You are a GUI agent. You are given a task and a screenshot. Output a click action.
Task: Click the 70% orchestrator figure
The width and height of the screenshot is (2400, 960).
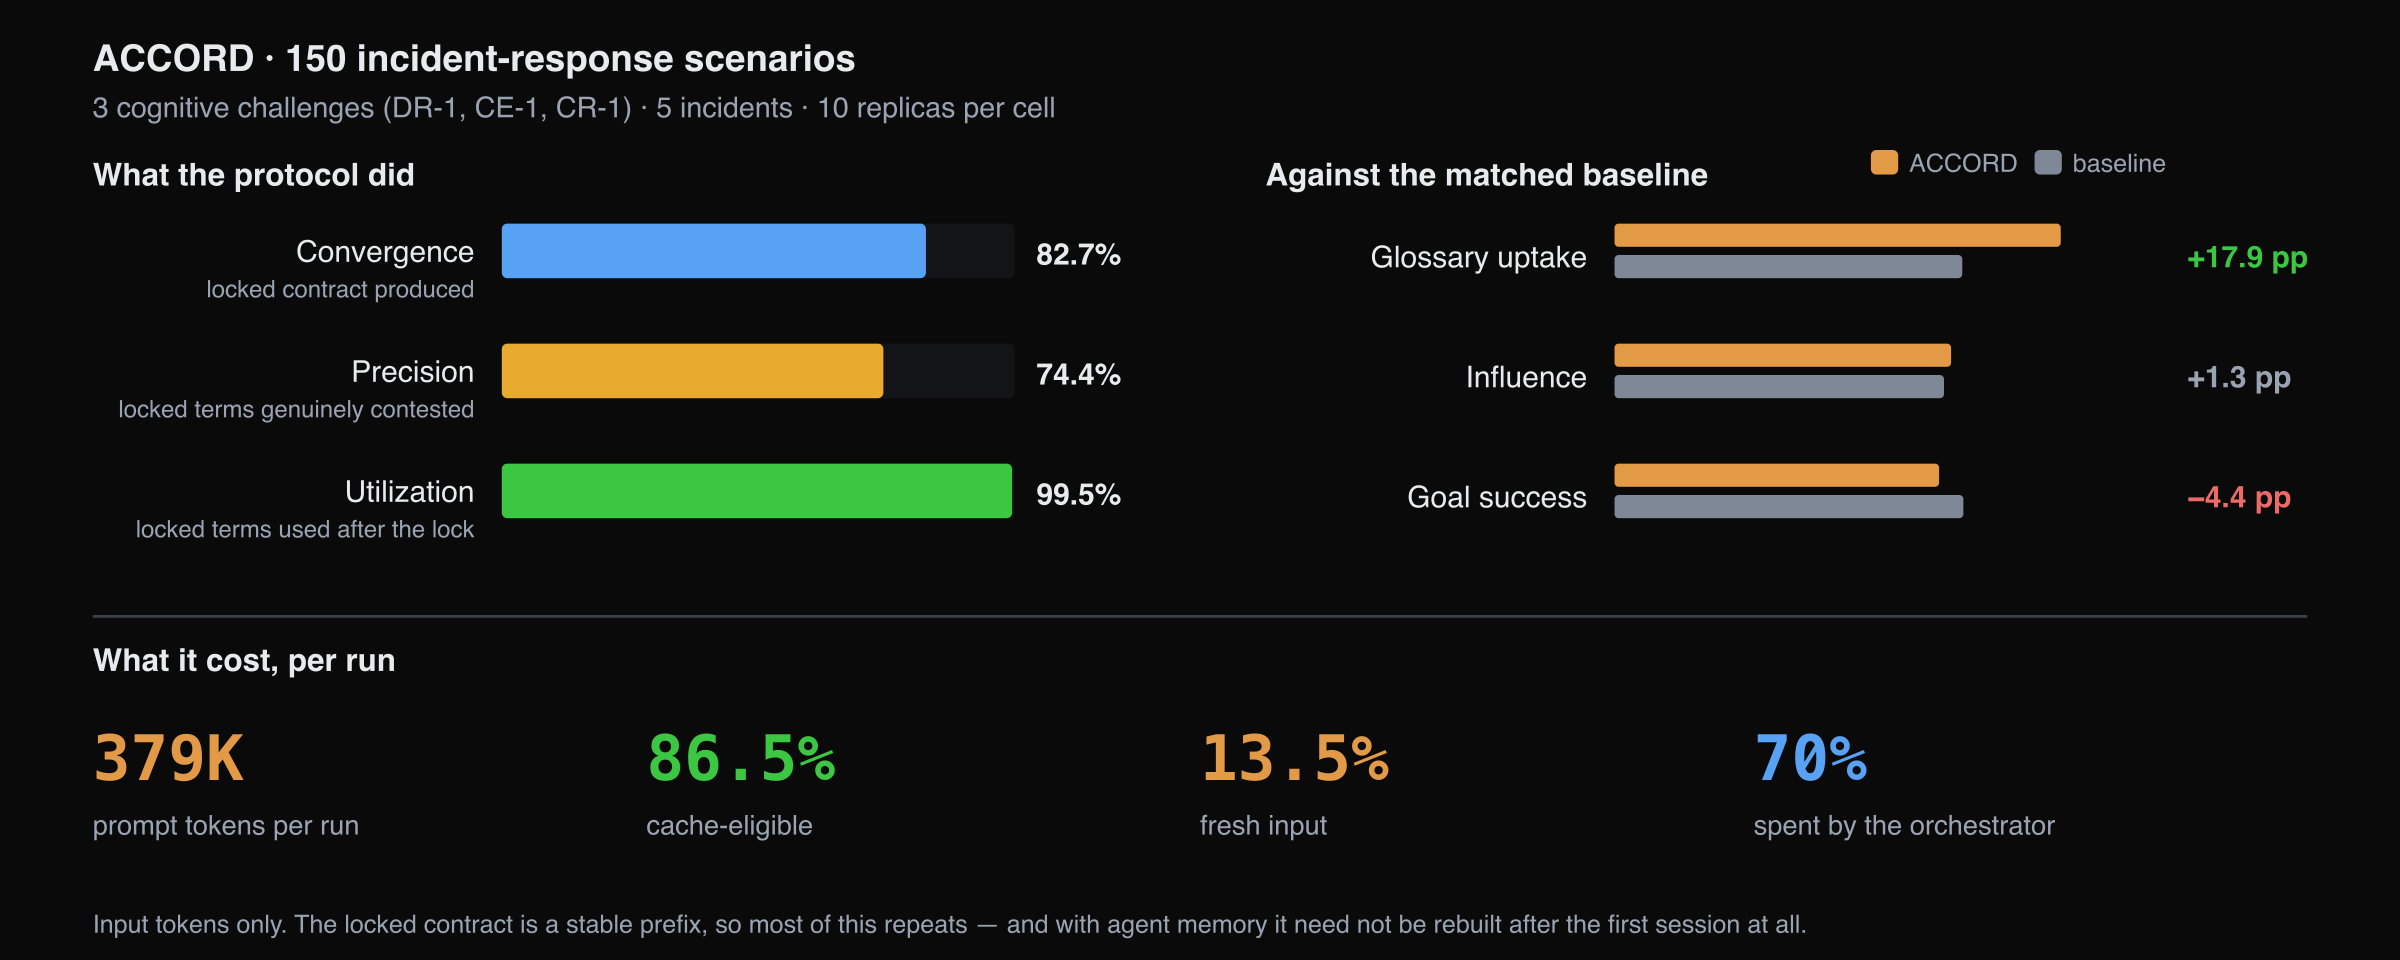[1810, 758]
